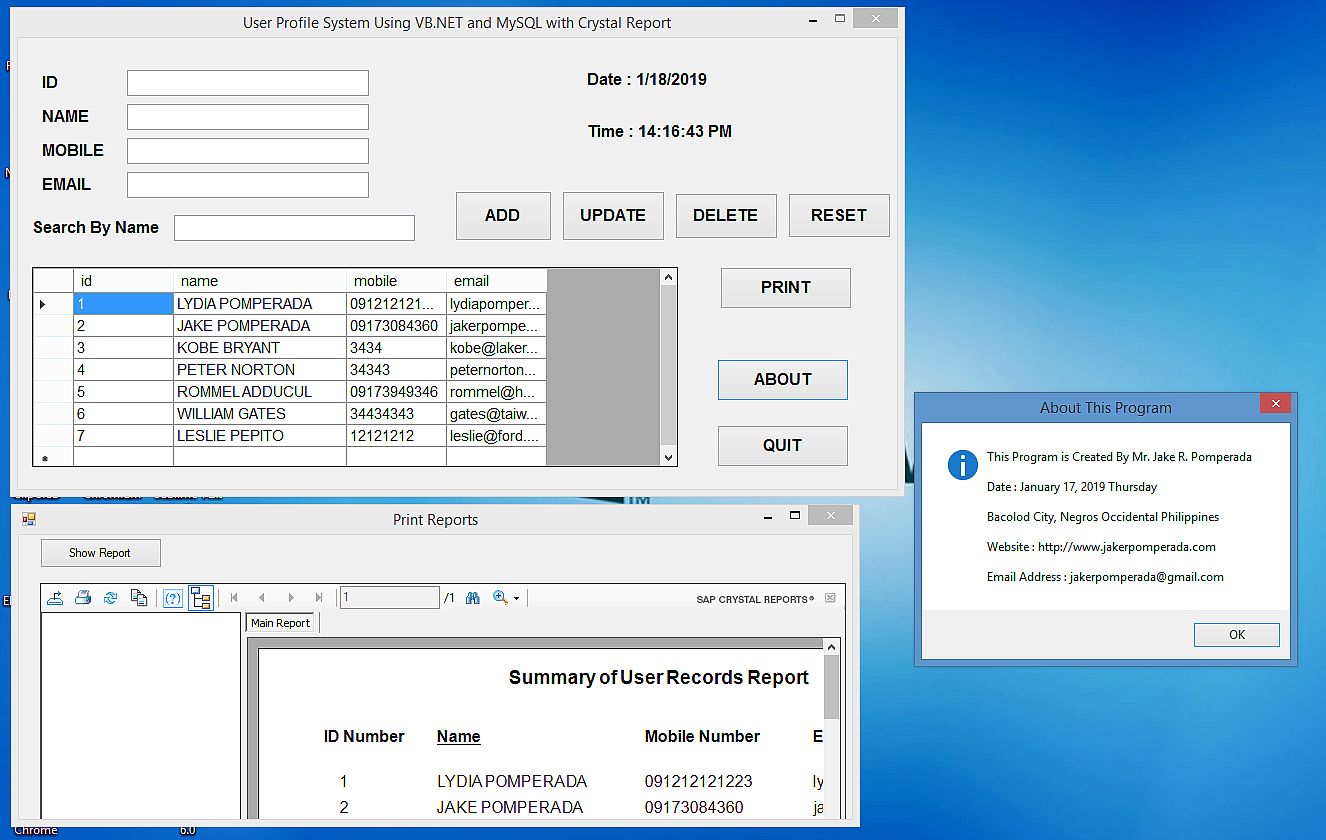Advance to the next report page
Viewport: 1326px width, 840px height.
coord(291,597)
